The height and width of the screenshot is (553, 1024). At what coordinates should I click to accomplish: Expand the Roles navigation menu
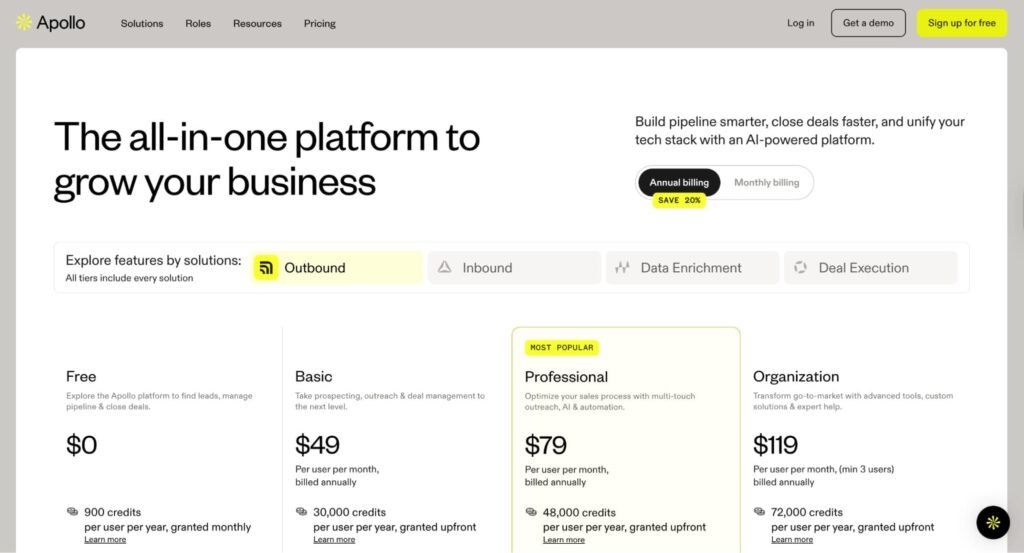click(x=198, y=23)
